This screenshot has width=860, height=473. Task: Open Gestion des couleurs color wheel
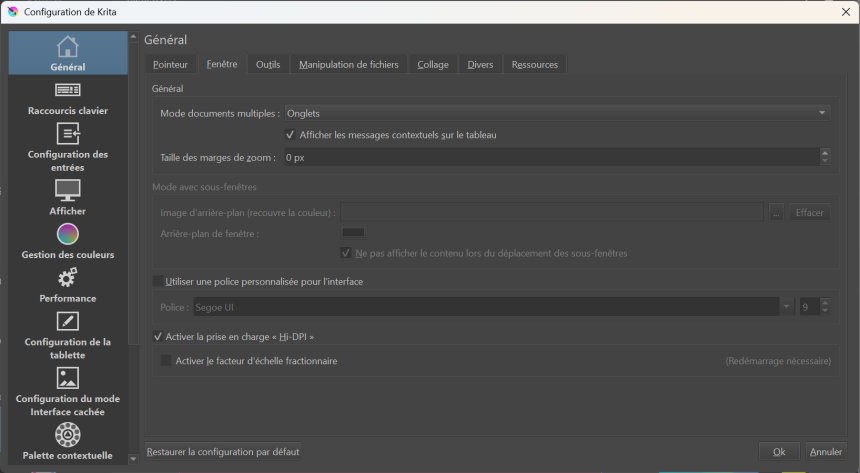tap(68, 234)
